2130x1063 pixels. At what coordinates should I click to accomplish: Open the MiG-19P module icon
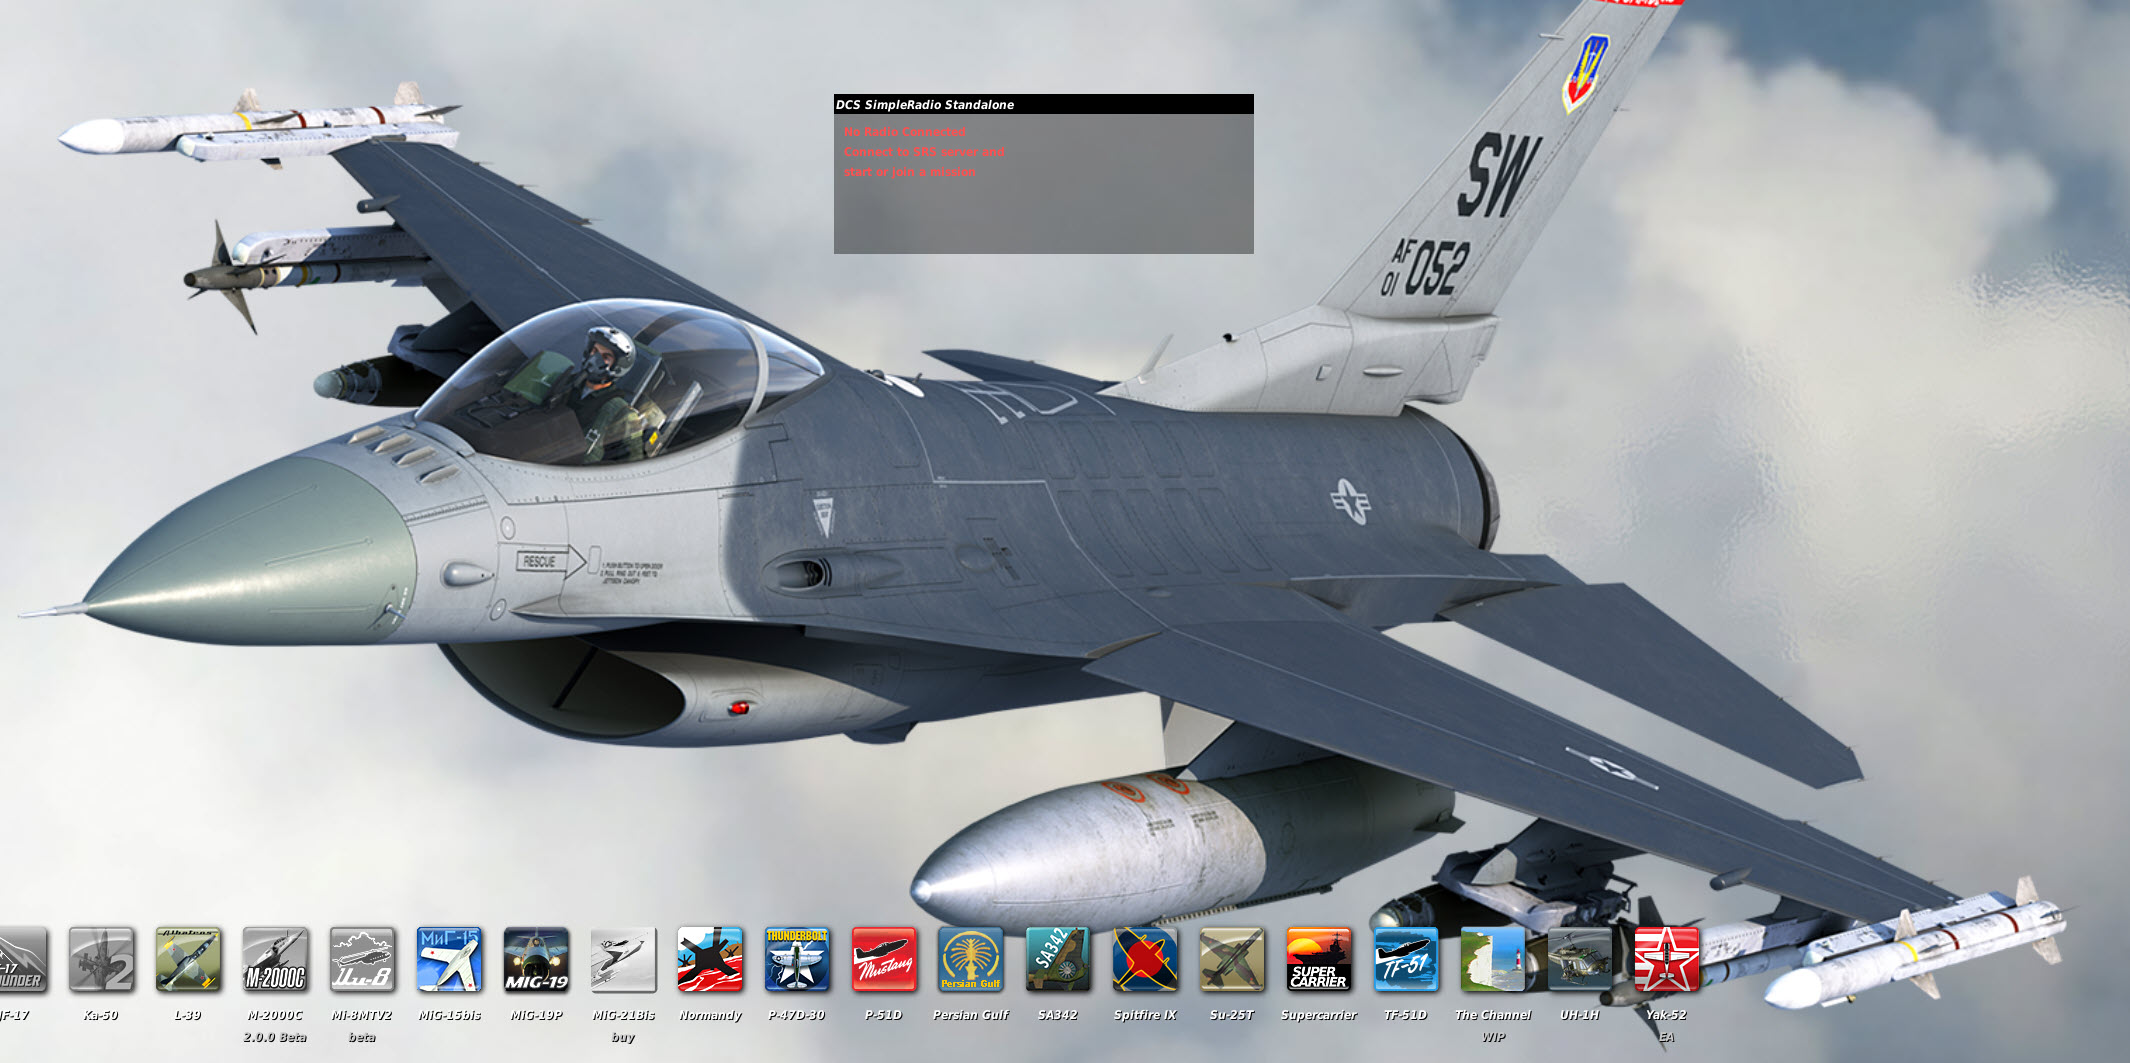click(x=536, y=960)
